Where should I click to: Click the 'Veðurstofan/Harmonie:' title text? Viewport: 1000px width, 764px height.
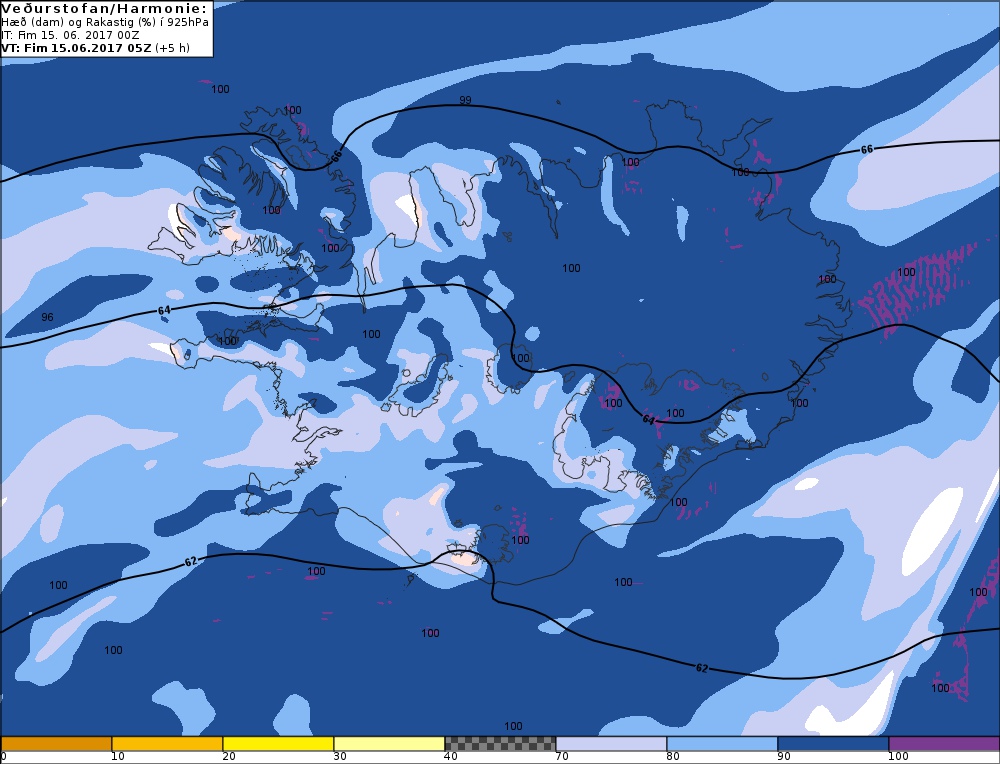105,9
